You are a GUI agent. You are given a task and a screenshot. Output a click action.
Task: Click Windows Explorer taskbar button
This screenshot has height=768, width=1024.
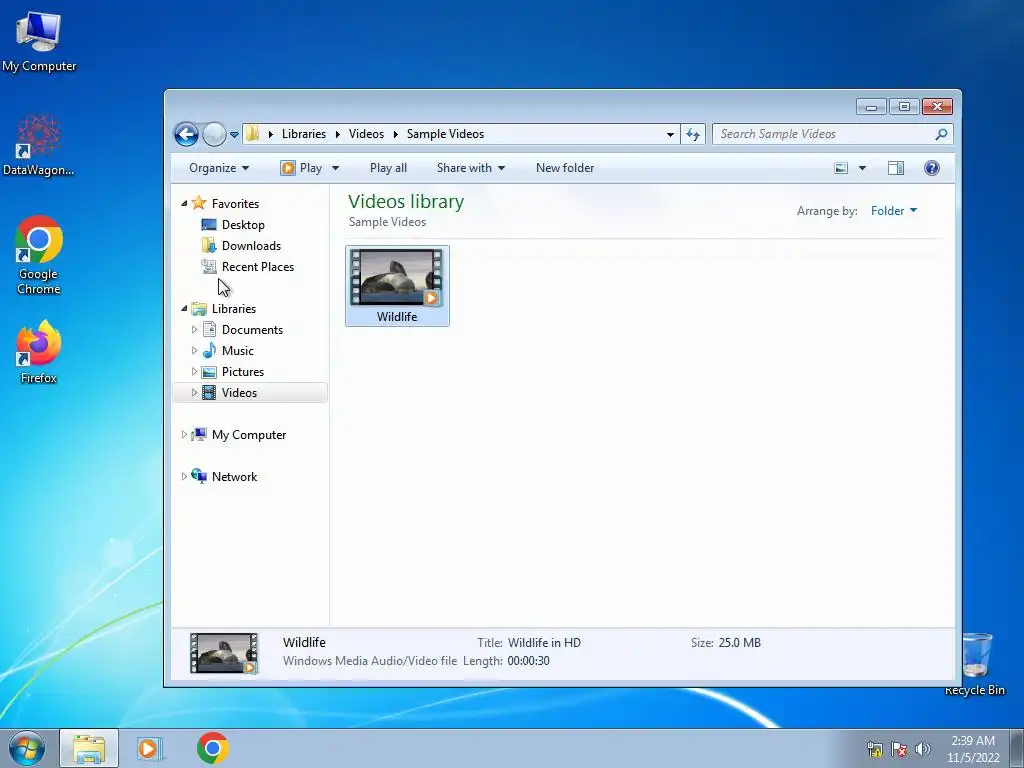(x=89, y=748)
